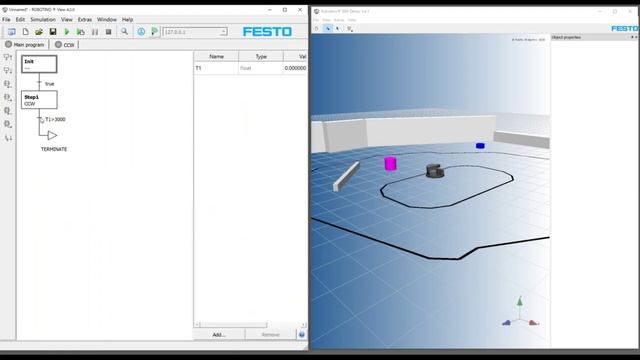Screen dimensions: 640x360
Task: Open the Edit menu in Robotino View
Action: (20, 20)
